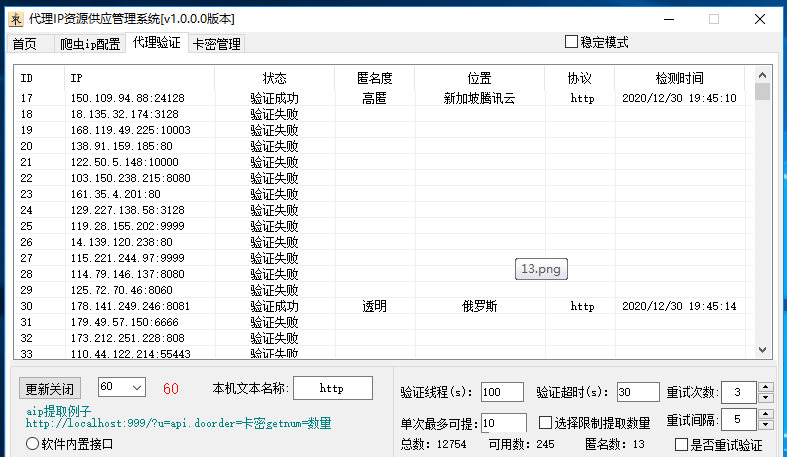The height and width of the screenshot is (457, 787).
Task: Click scrollbar down arrow of proxy list
Action: pos(762,350)
